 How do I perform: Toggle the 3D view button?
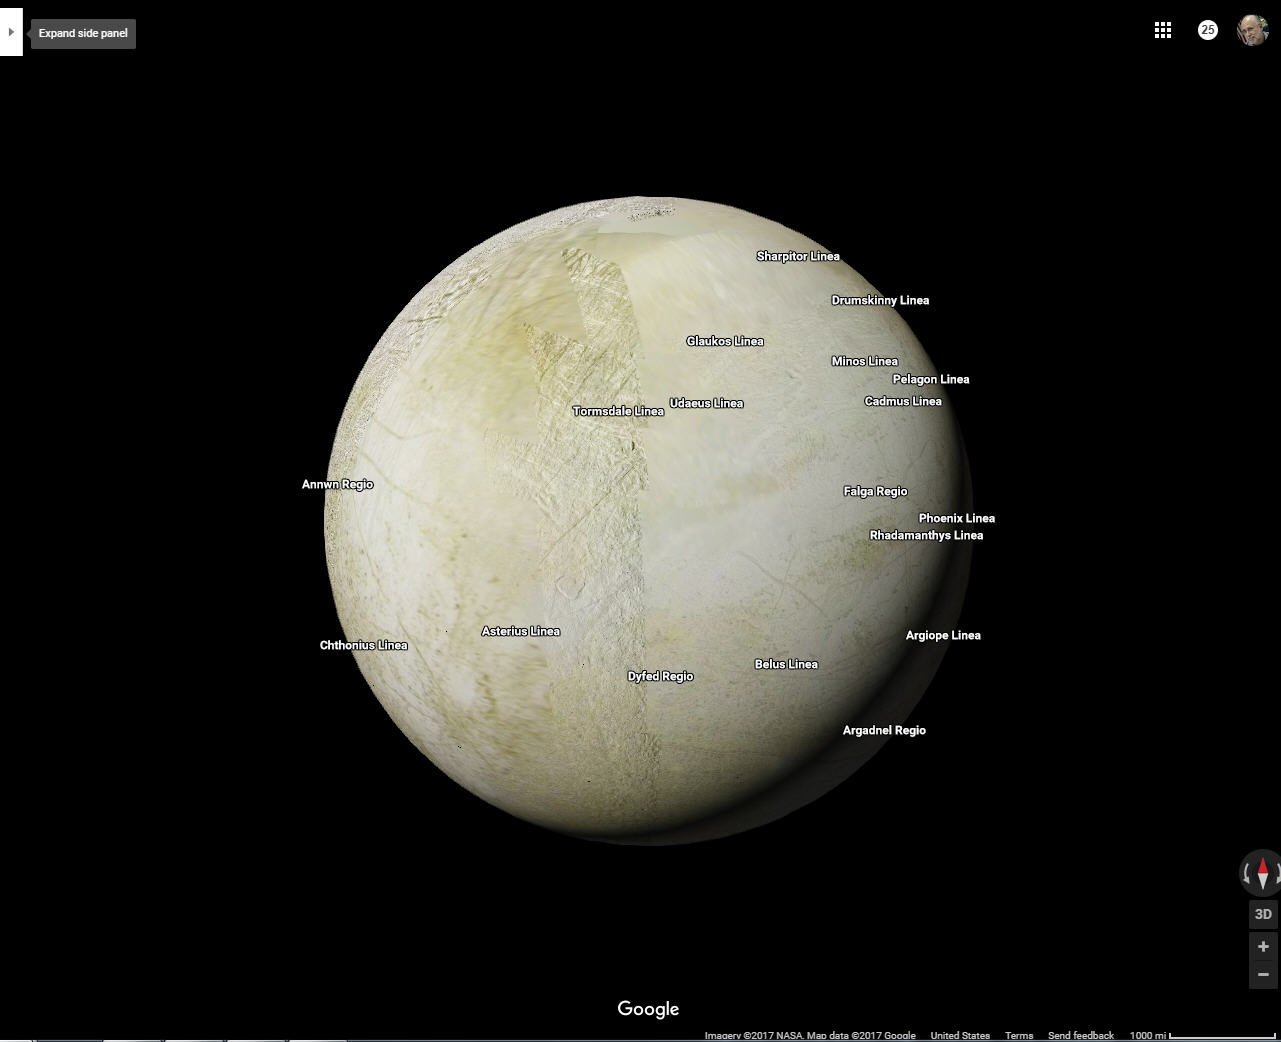(x=1263, y=914)
